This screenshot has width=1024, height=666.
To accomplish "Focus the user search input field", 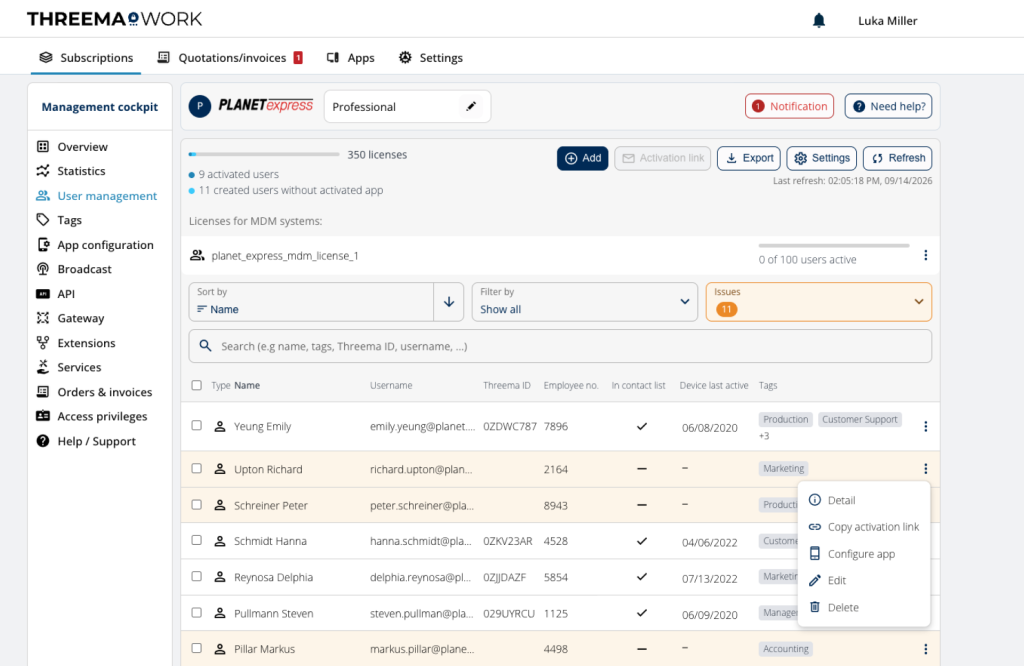I will [x=560, y=346].
